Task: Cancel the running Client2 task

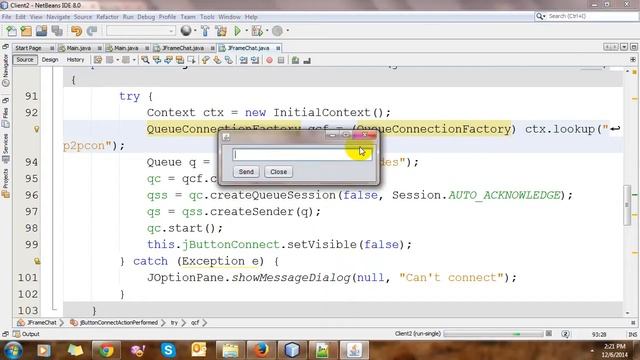Action: (549, 334)
